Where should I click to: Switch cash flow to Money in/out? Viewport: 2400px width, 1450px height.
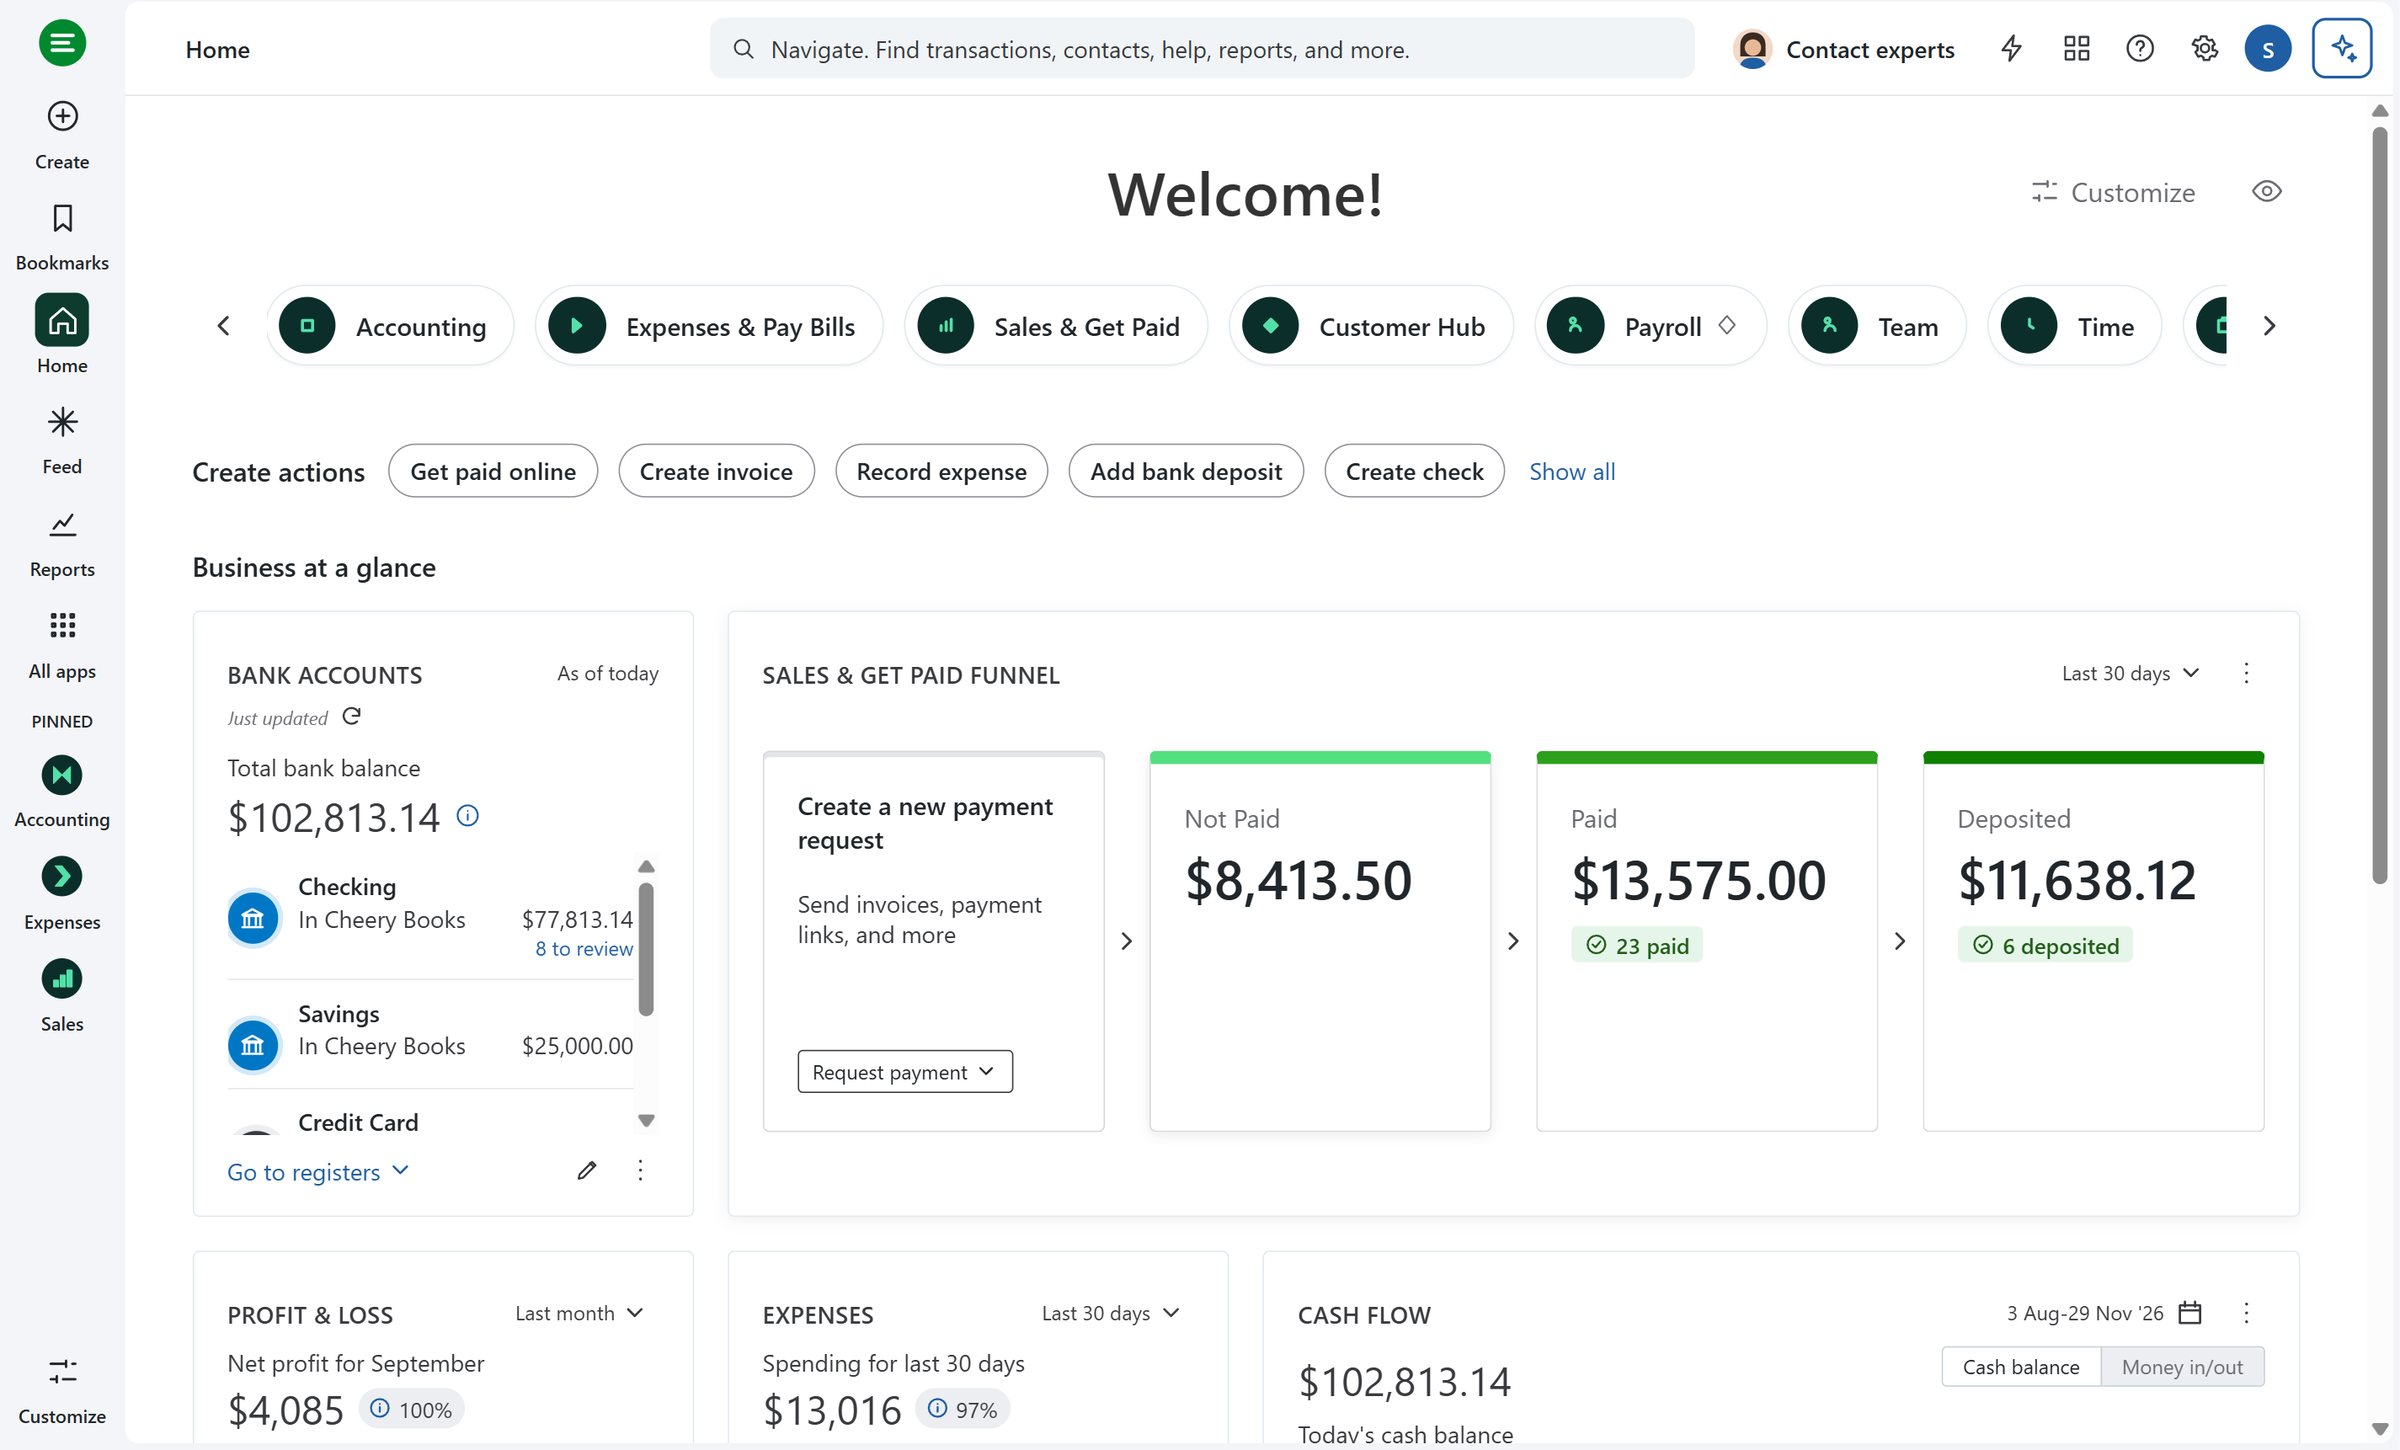2182,1366
